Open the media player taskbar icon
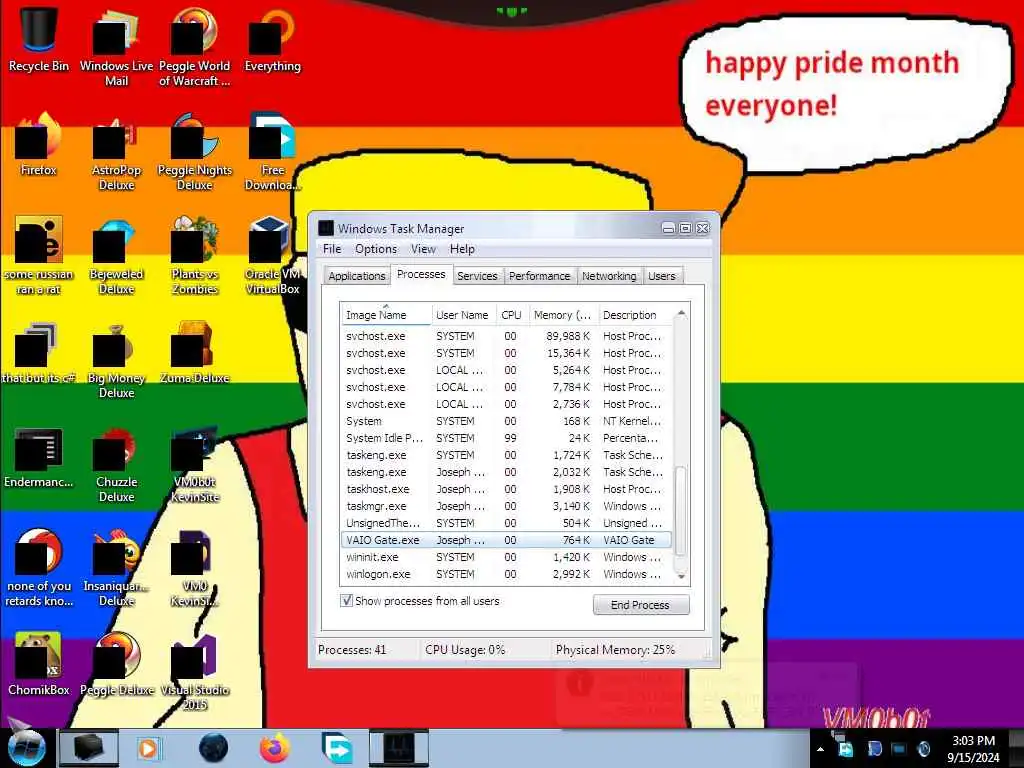 click(x=148, y=748)
